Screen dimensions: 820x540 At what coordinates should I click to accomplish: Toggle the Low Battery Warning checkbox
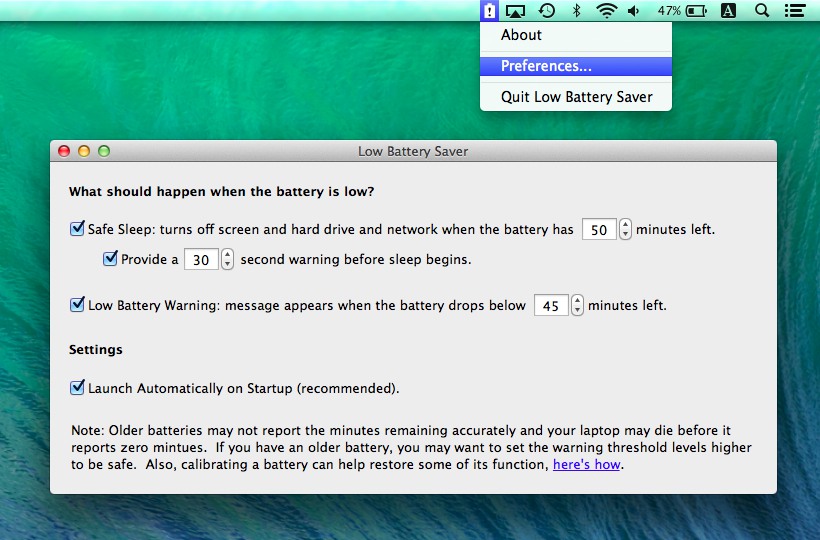77,305
